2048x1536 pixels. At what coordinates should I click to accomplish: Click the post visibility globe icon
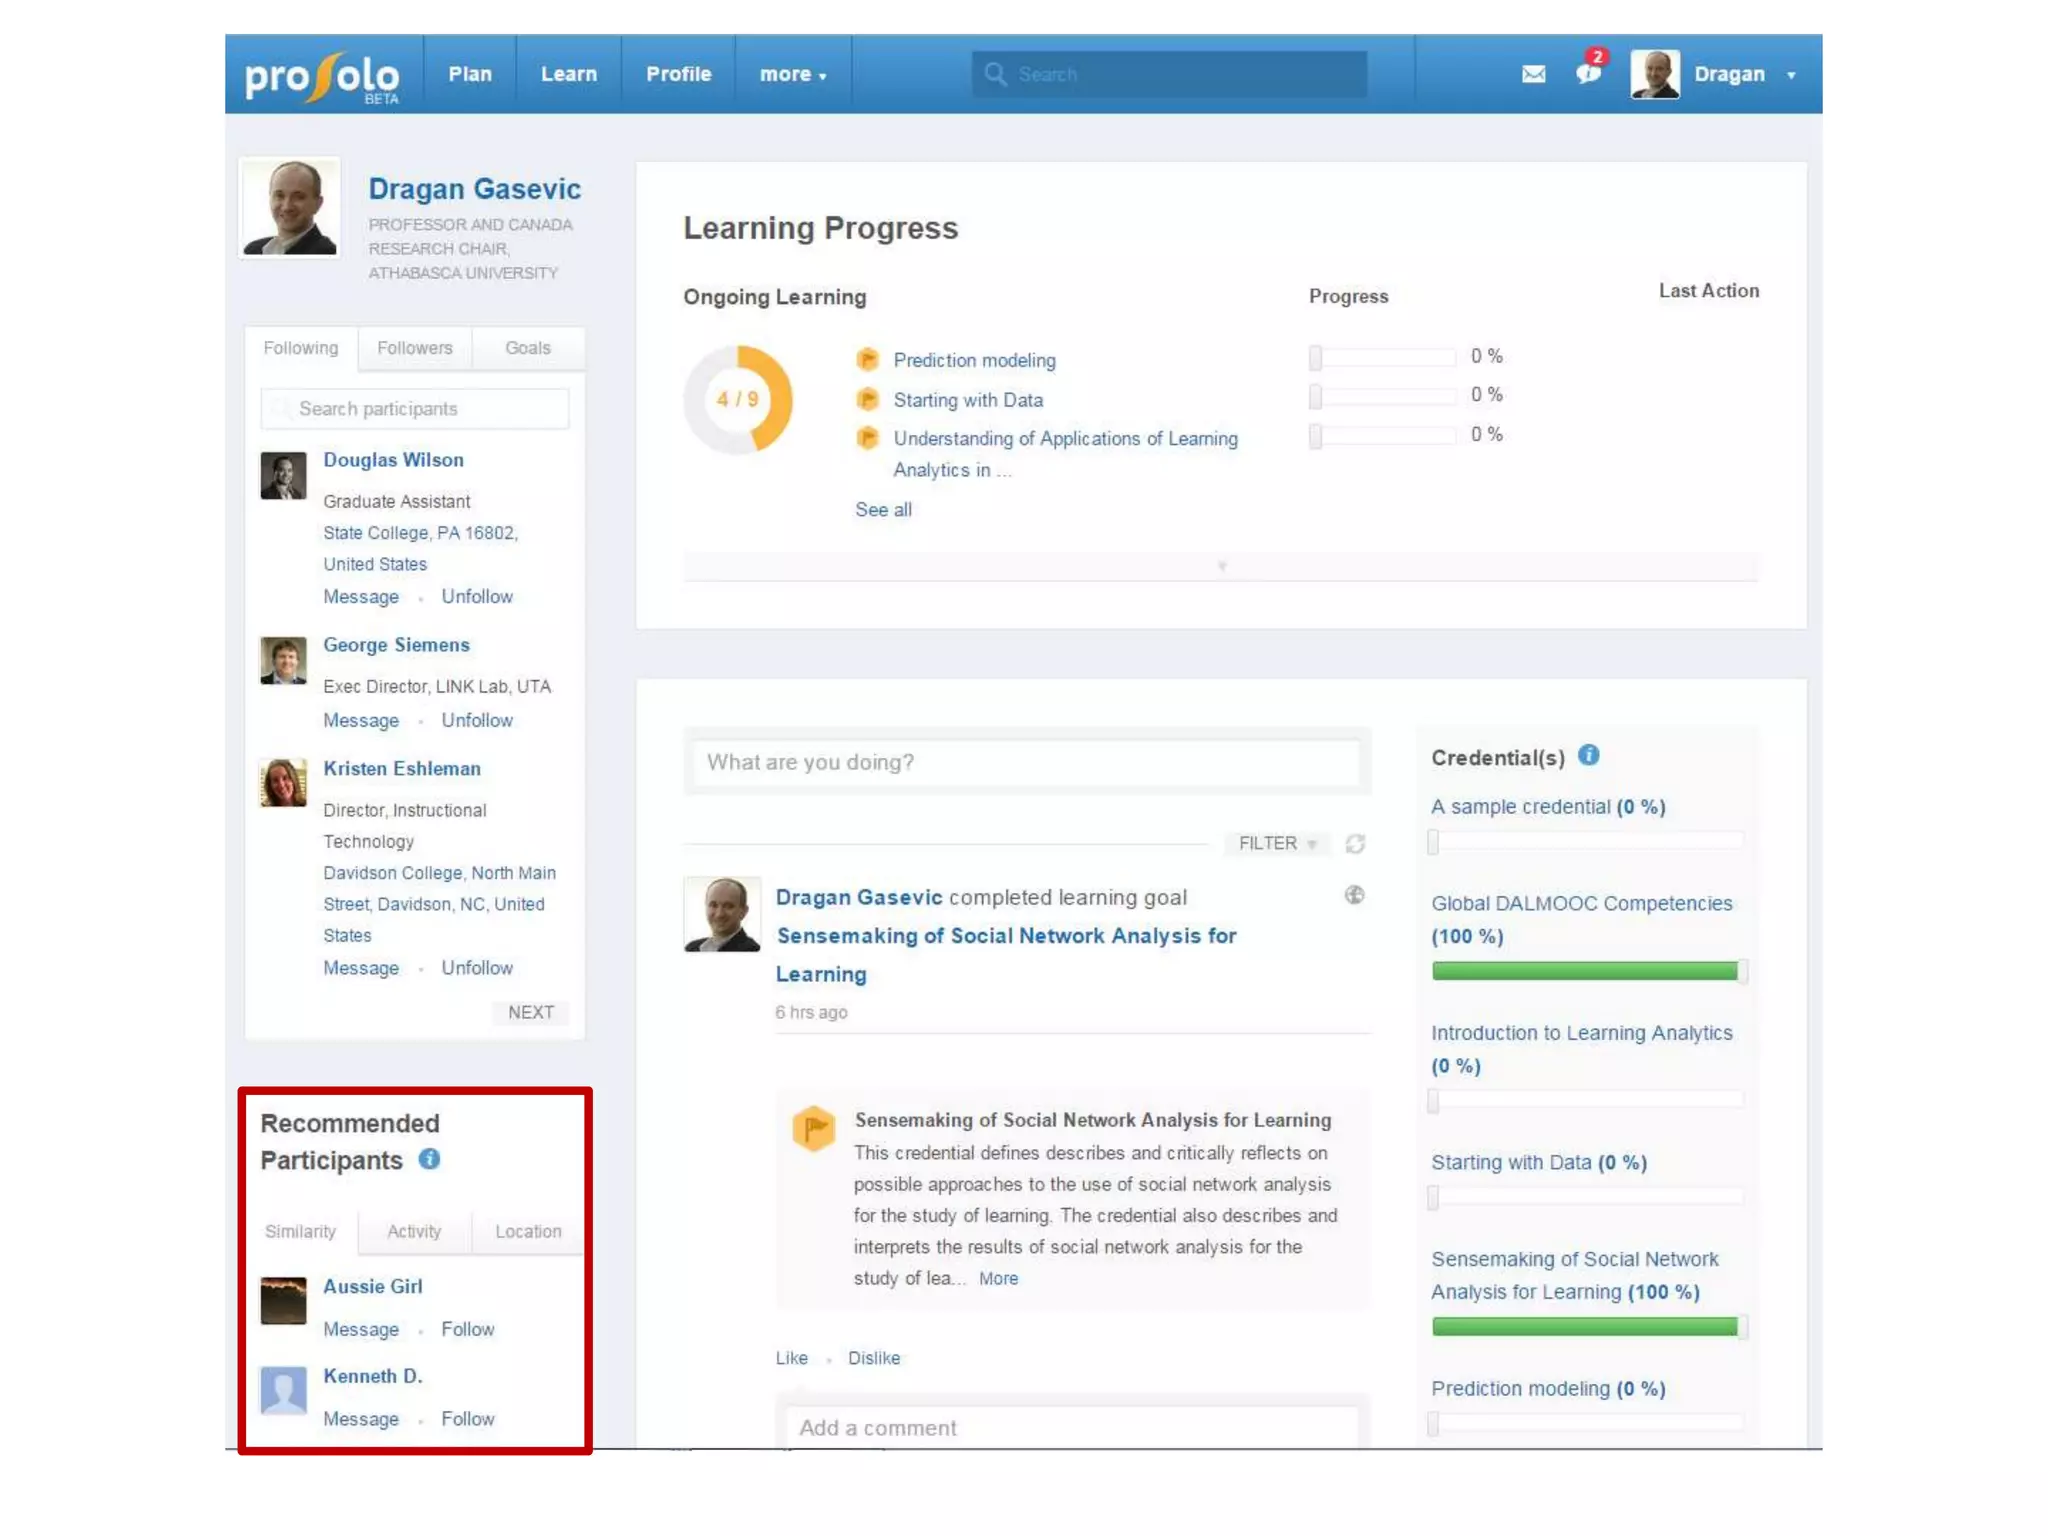tap(1354, 895)
